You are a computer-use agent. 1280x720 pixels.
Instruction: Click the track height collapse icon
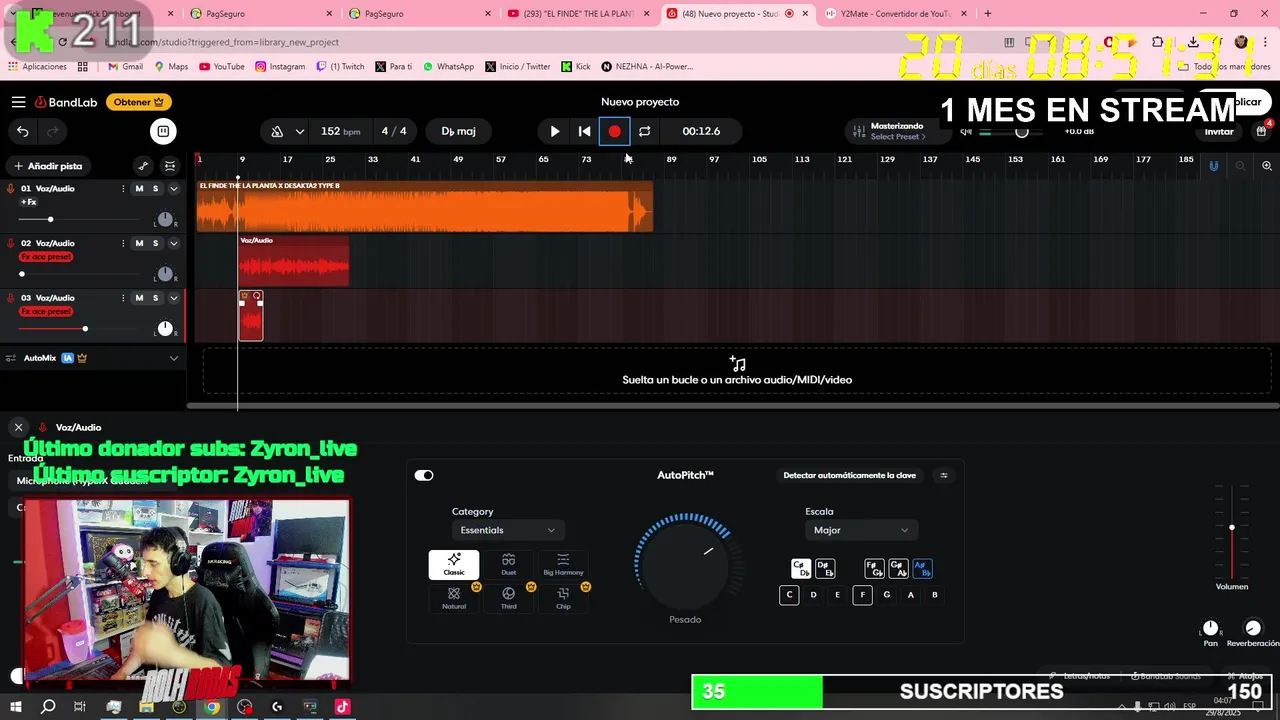[170, 166]
